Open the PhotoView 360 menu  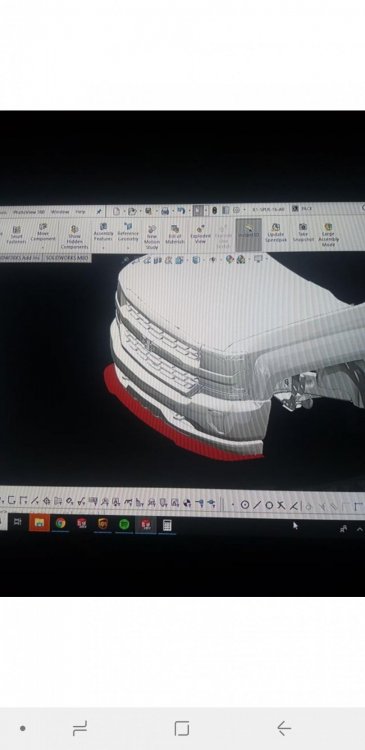coord(28,212)
